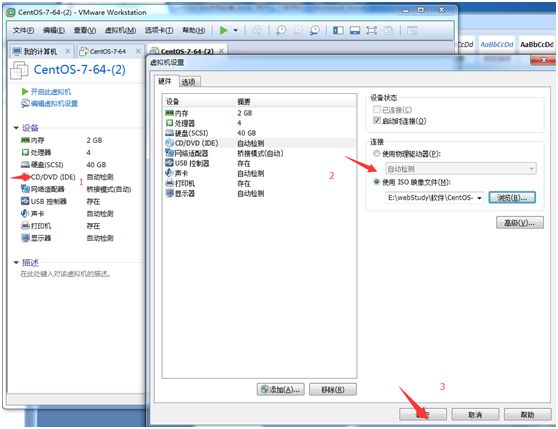558x429 pixels.
Task: Select the 处理器 row in settings dialog
Action: point(259,123)
